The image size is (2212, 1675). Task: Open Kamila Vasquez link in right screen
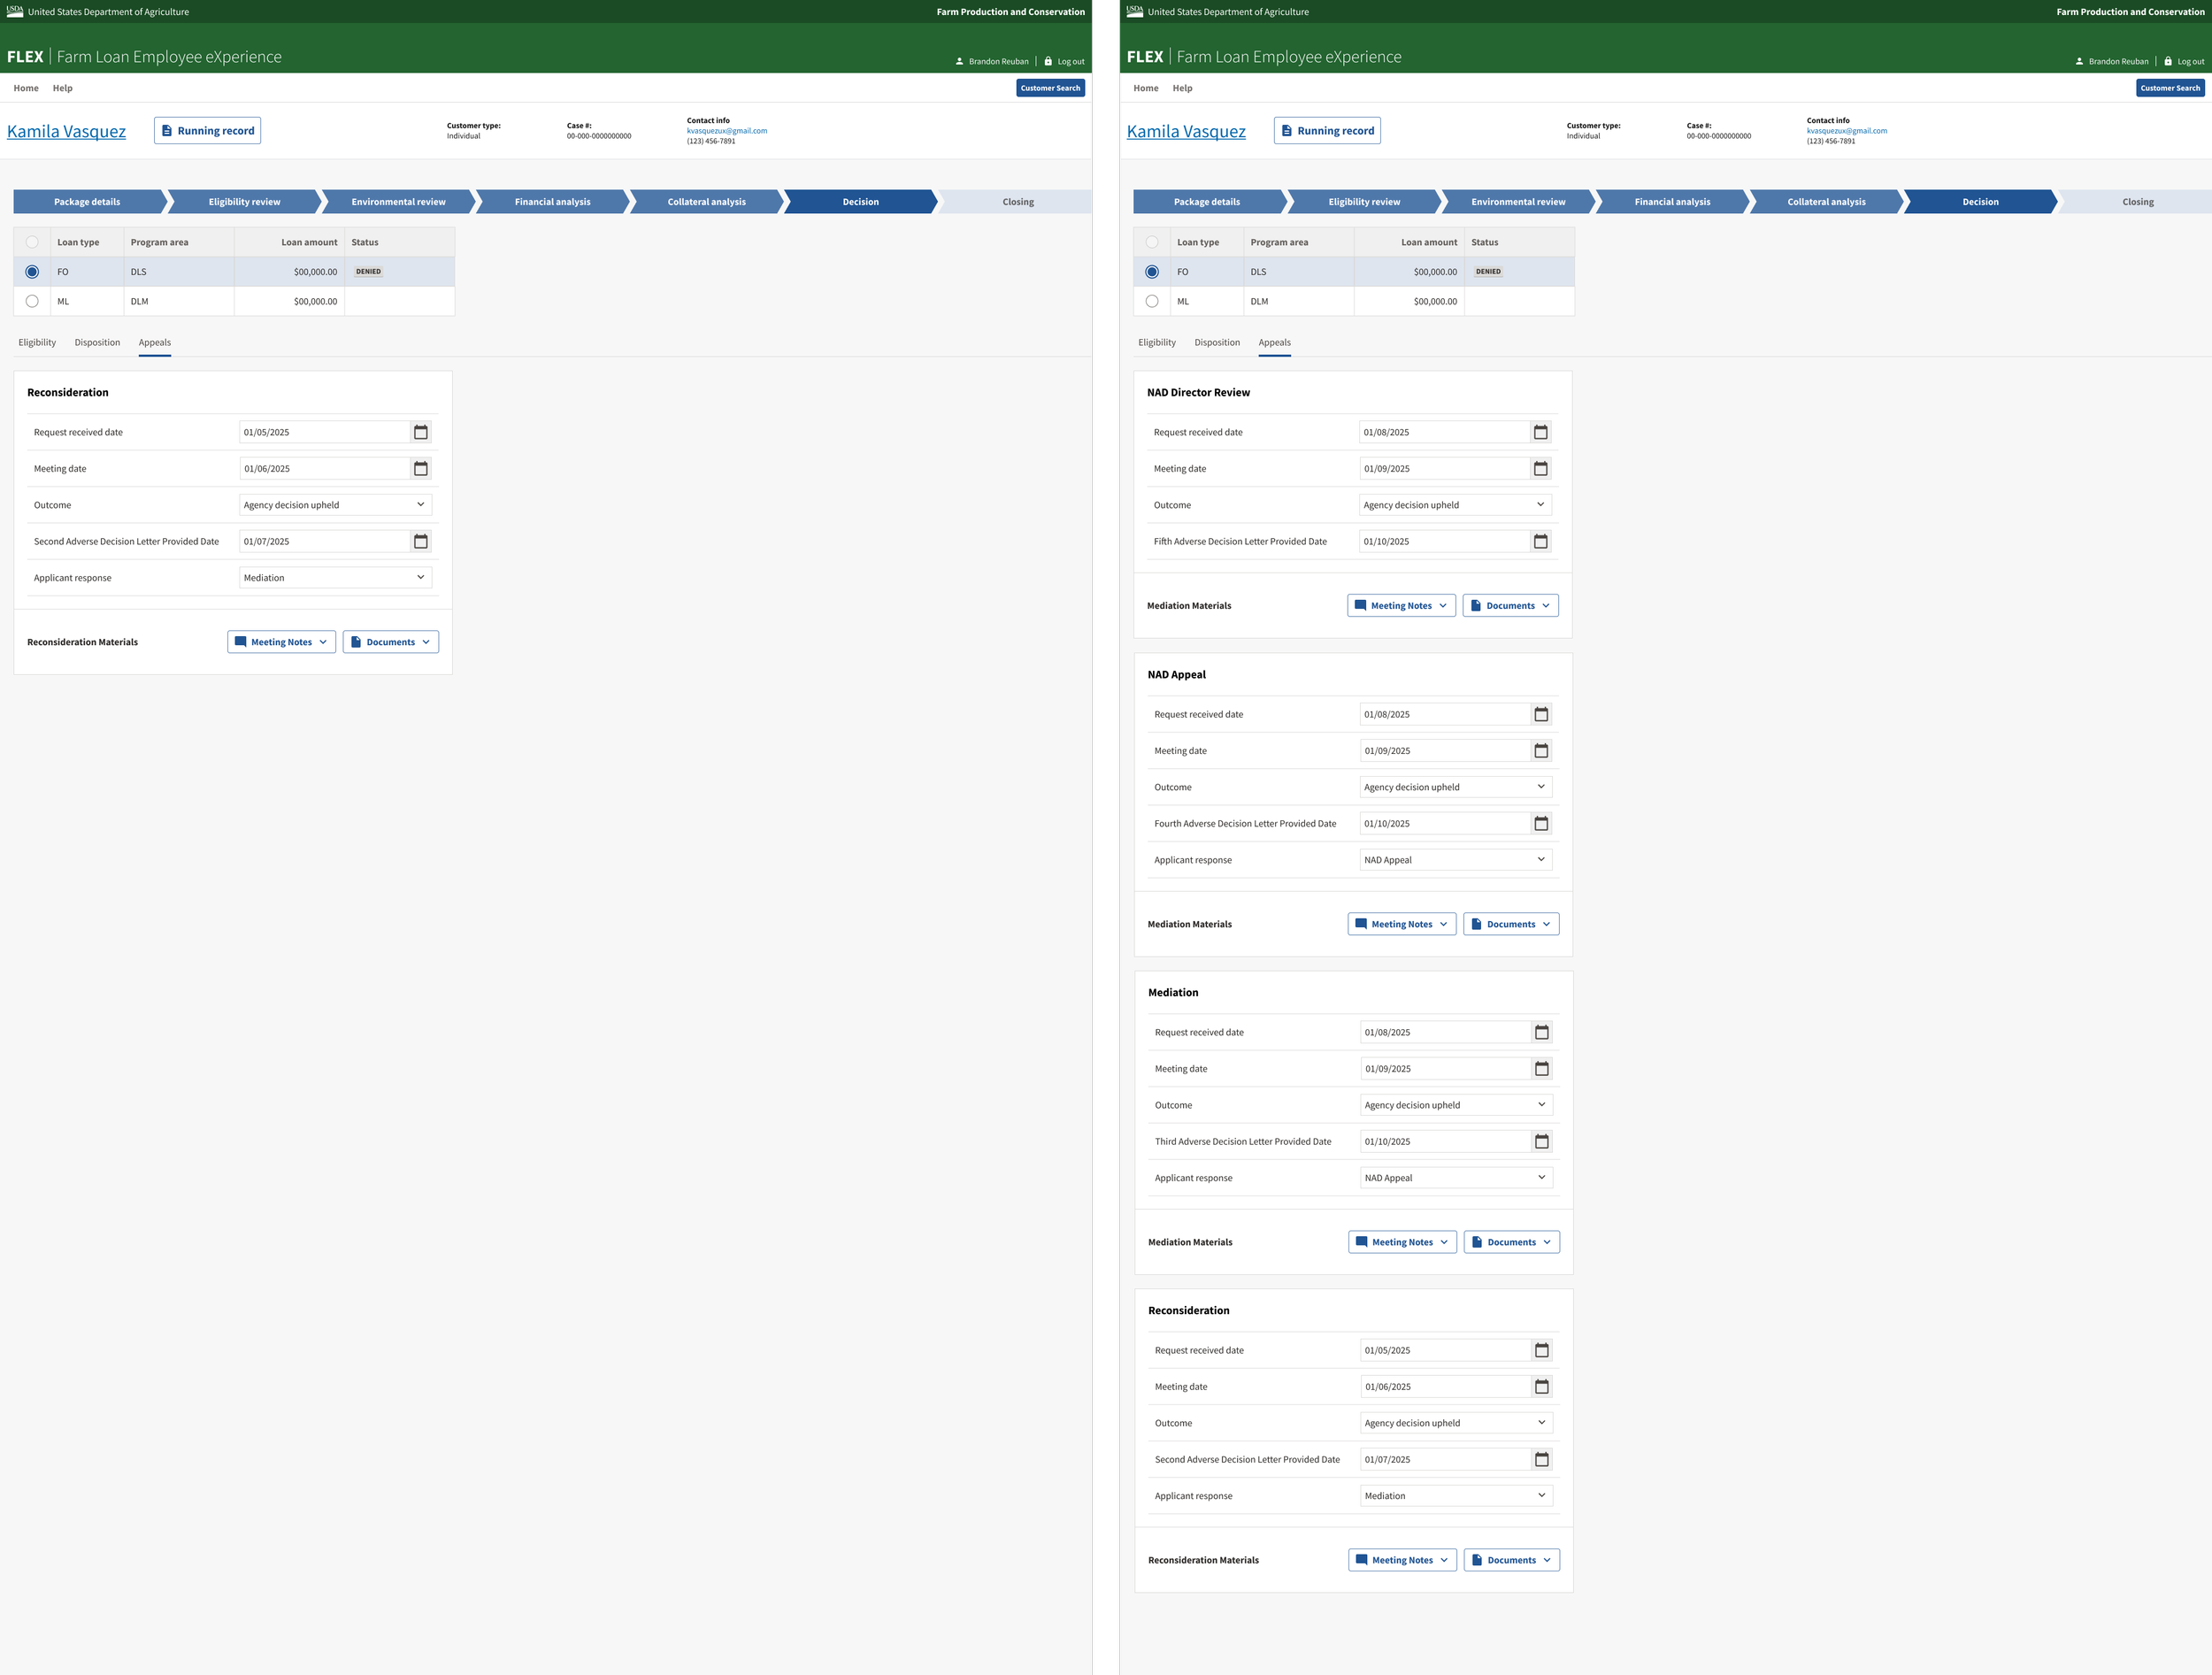[x=1186, y=131]
